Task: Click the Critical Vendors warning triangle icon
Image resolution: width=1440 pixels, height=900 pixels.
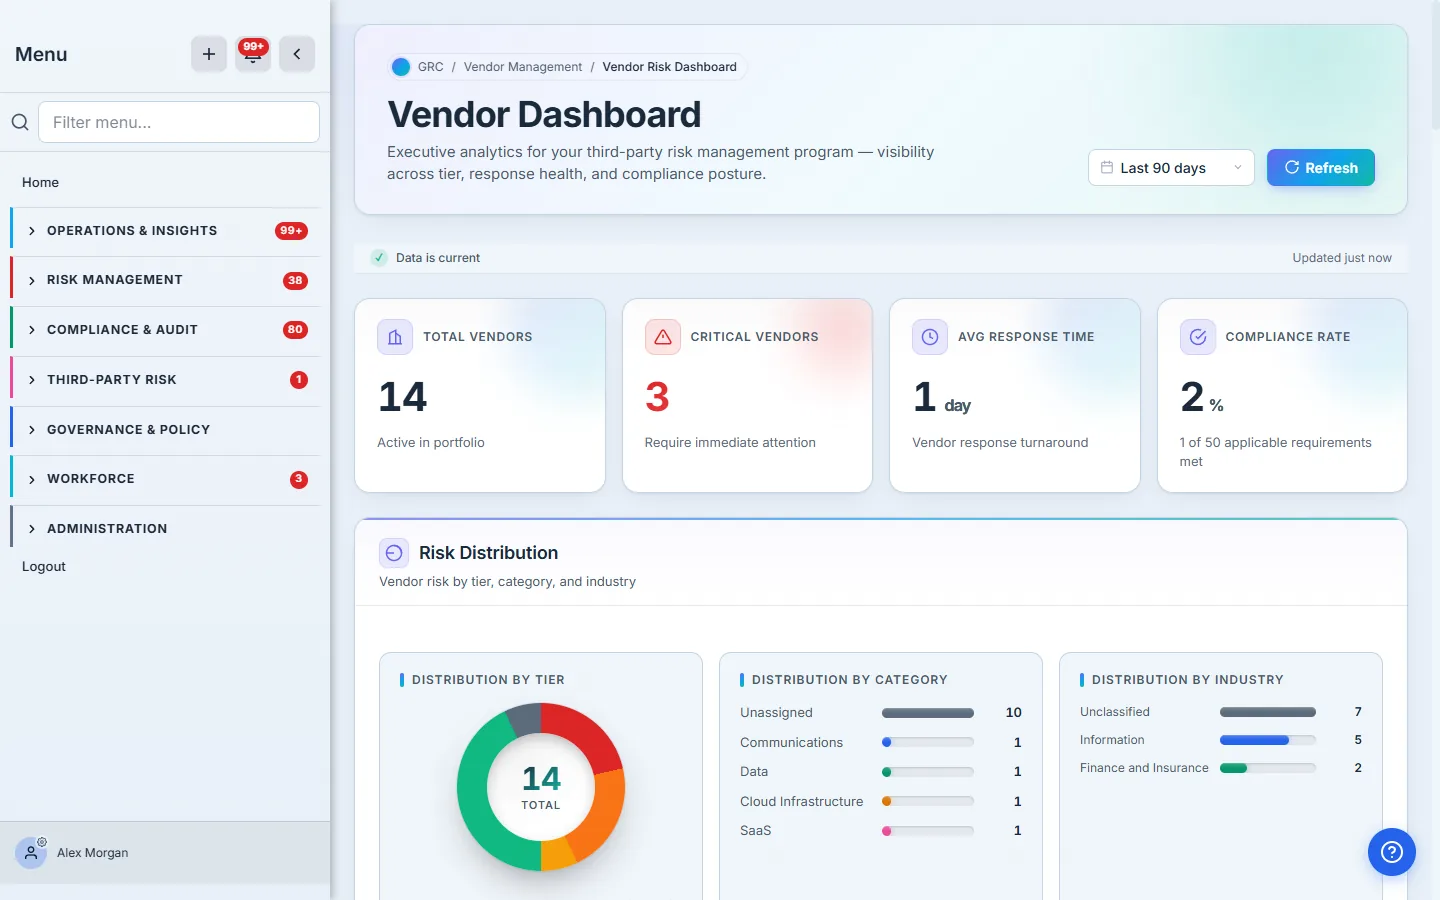Action: (x=663, y=337)
